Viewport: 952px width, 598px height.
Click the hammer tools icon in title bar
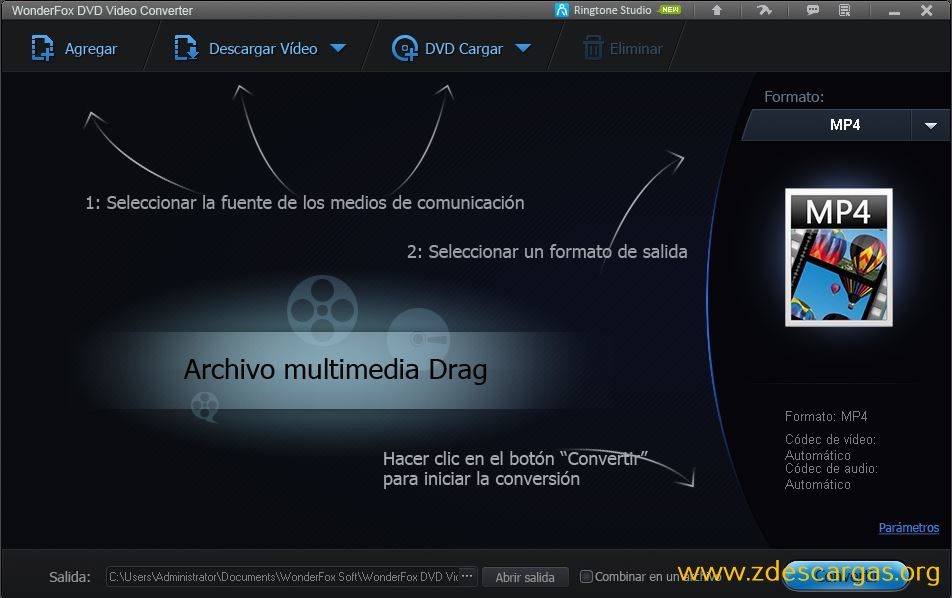764,10
